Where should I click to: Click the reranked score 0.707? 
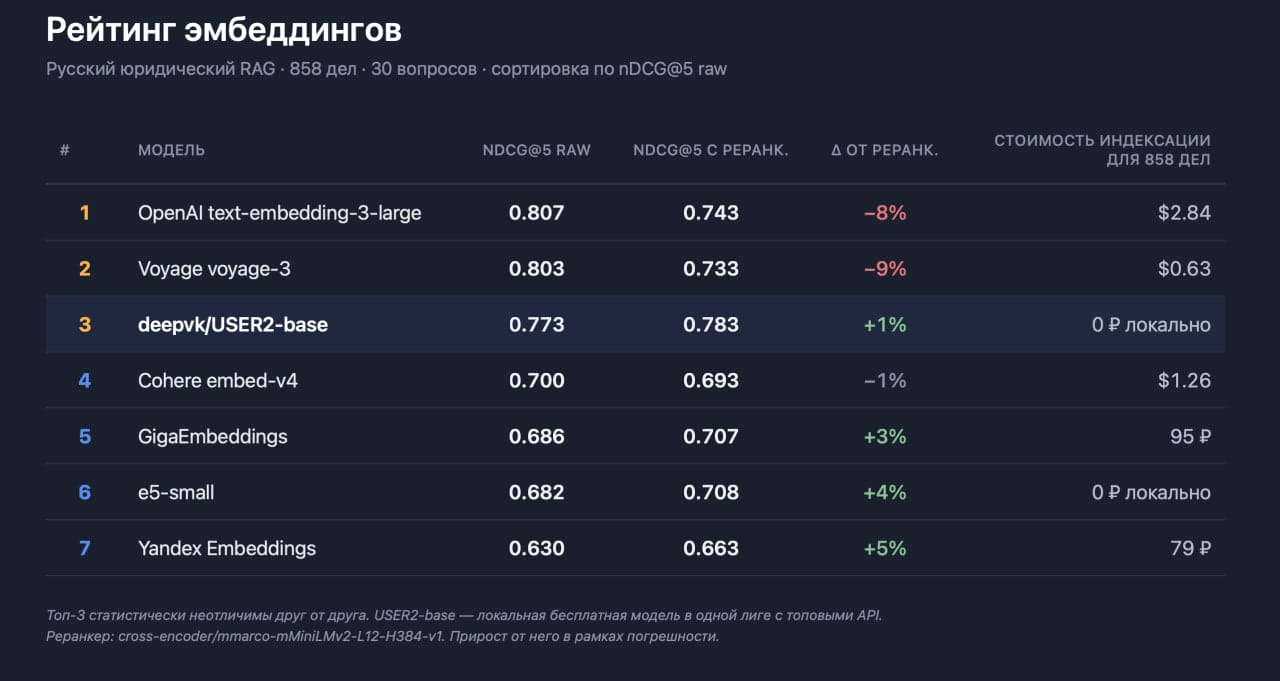pos(711,437)
